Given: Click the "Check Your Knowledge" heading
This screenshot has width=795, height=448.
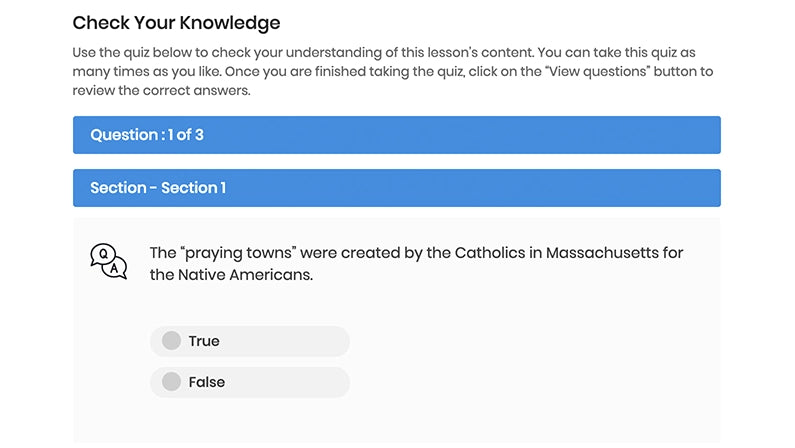Looking at the screenshot, I should tap(176, 22).
